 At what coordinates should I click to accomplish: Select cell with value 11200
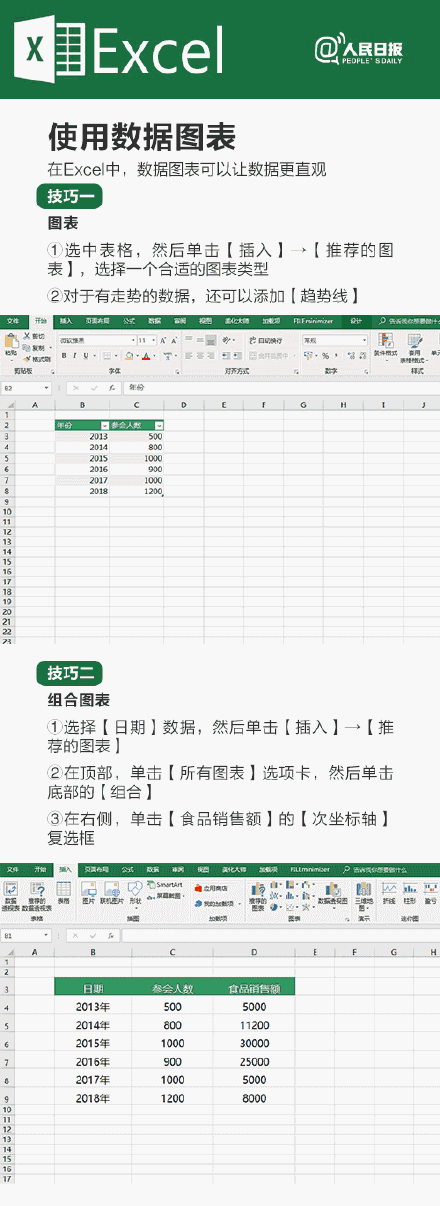tap(254, 1024)
